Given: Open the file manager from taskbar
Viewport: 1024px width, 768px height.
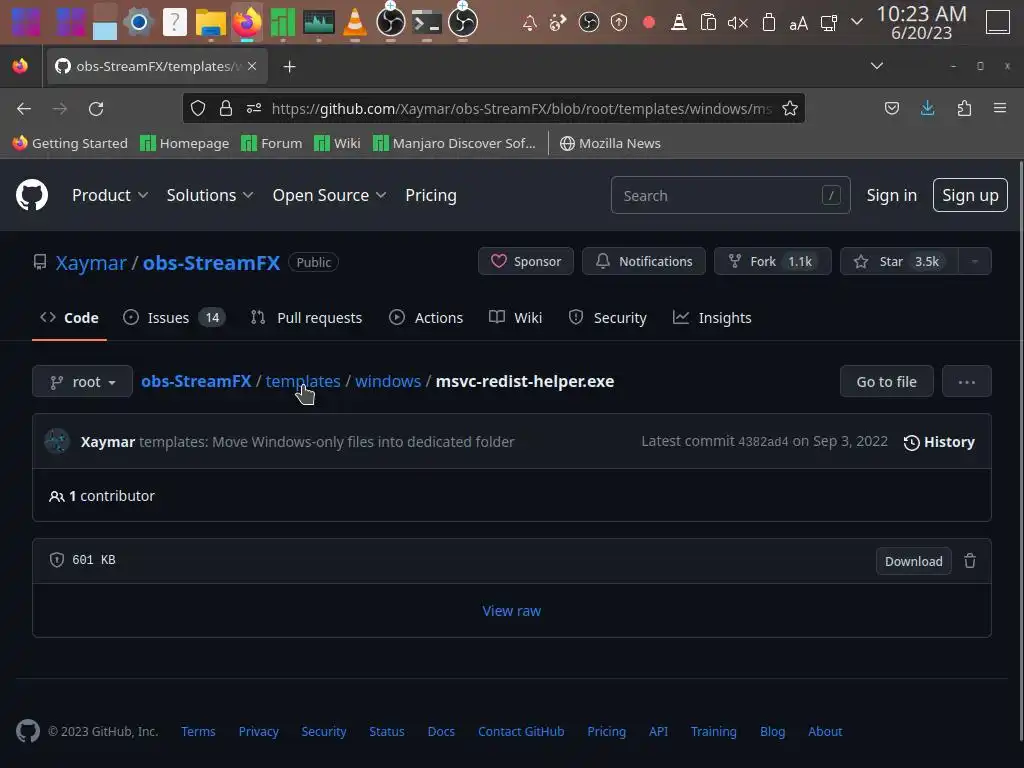Looking at the screenshot, I should pyautogui.click(x=210, y=23).
